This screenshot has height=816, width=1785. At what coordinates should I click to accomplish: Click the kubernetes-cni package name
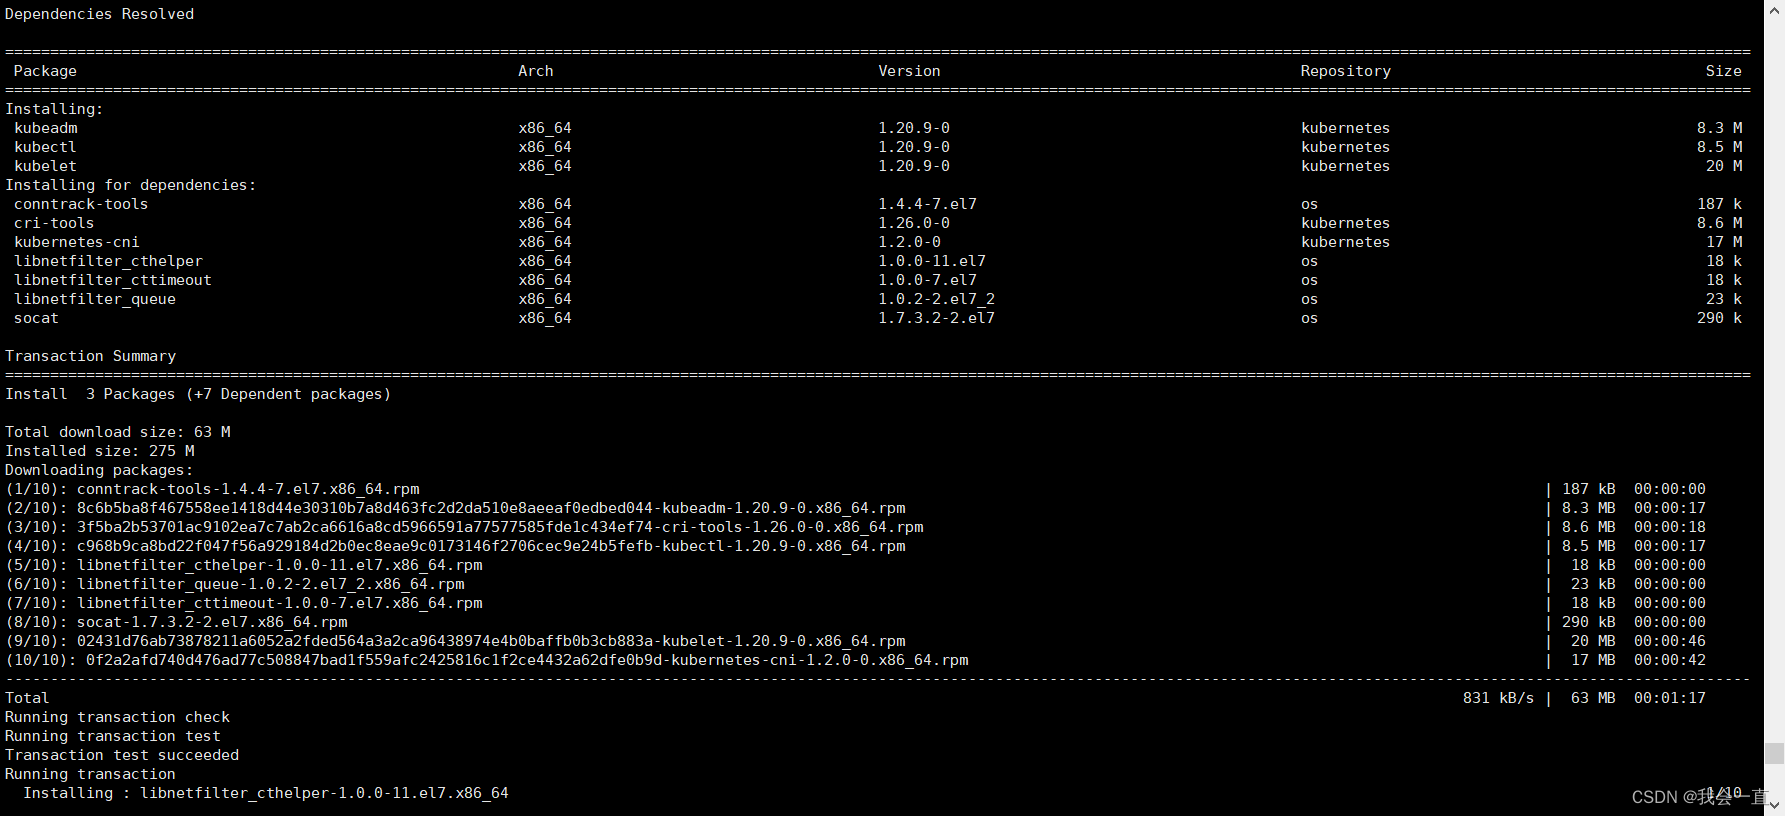pos(77,242)
